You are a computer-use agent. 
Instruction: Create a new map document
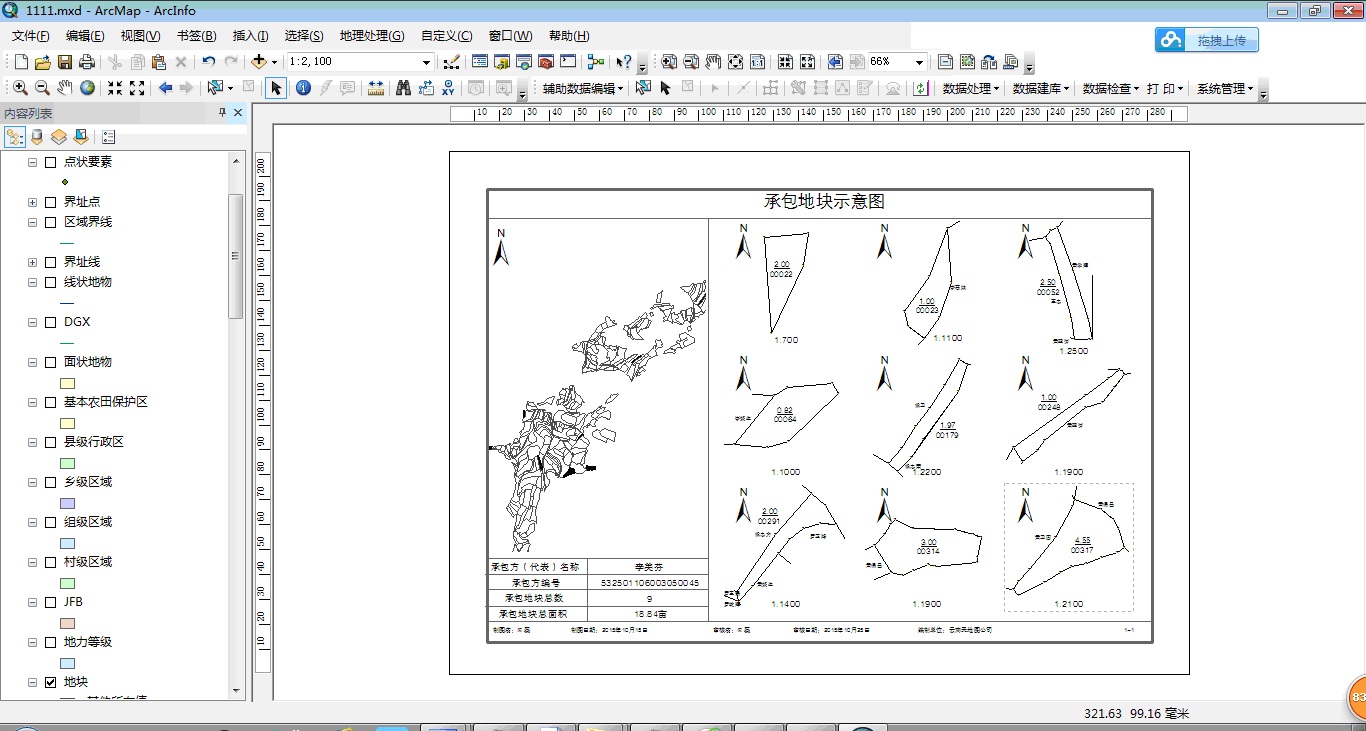[22, 62]
